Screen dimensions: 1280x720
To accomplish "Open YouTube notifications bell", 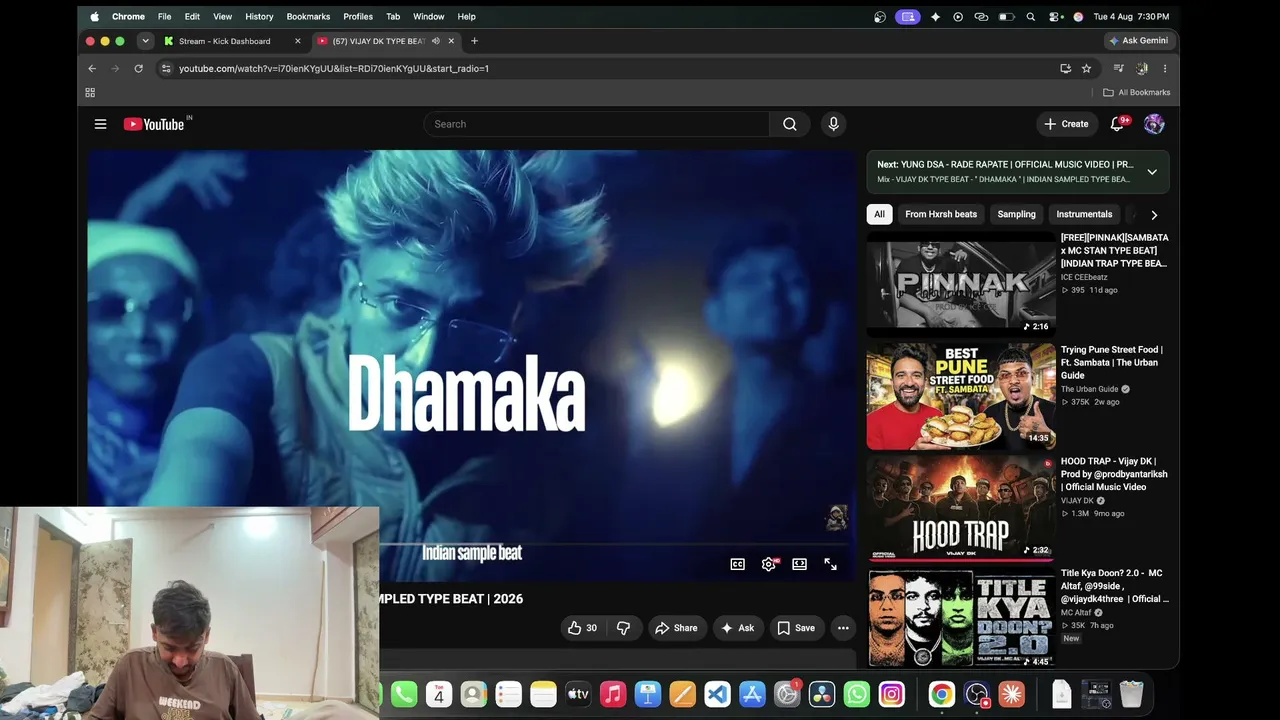I will pyautogui.click(x=1117, y=124).
